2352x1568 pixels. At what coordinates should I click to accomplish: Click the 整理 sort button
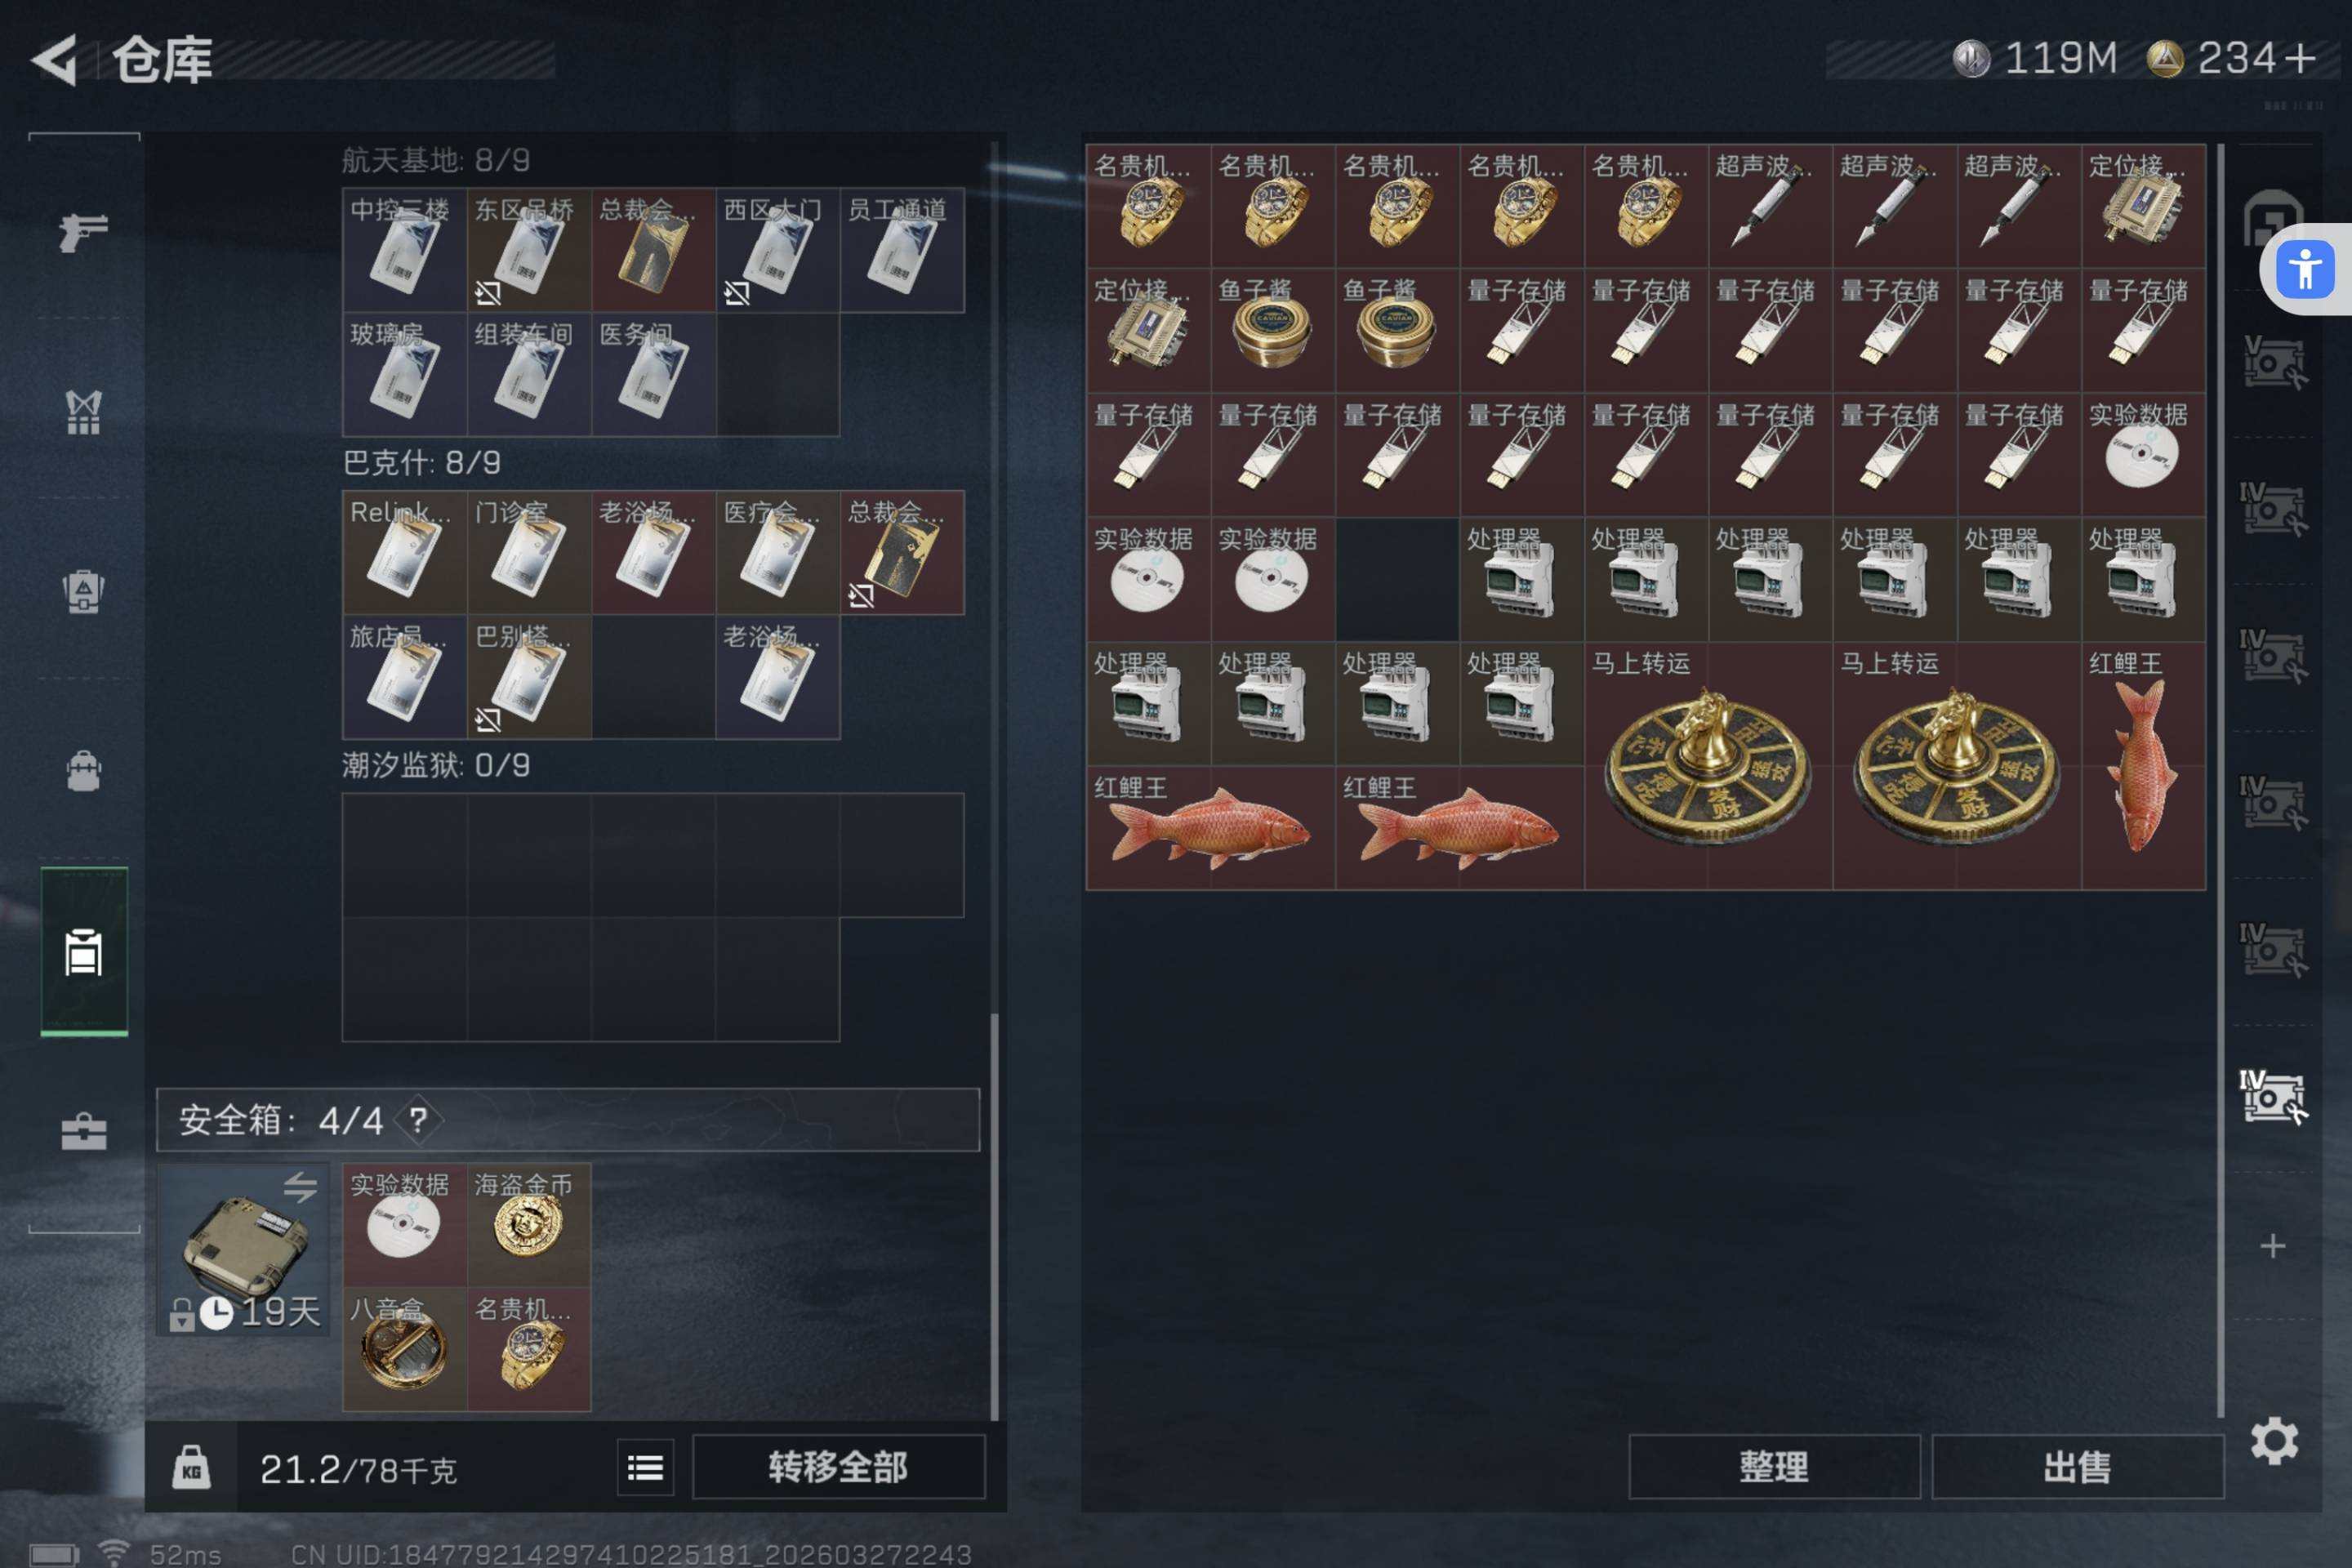pos(1774,1467)
